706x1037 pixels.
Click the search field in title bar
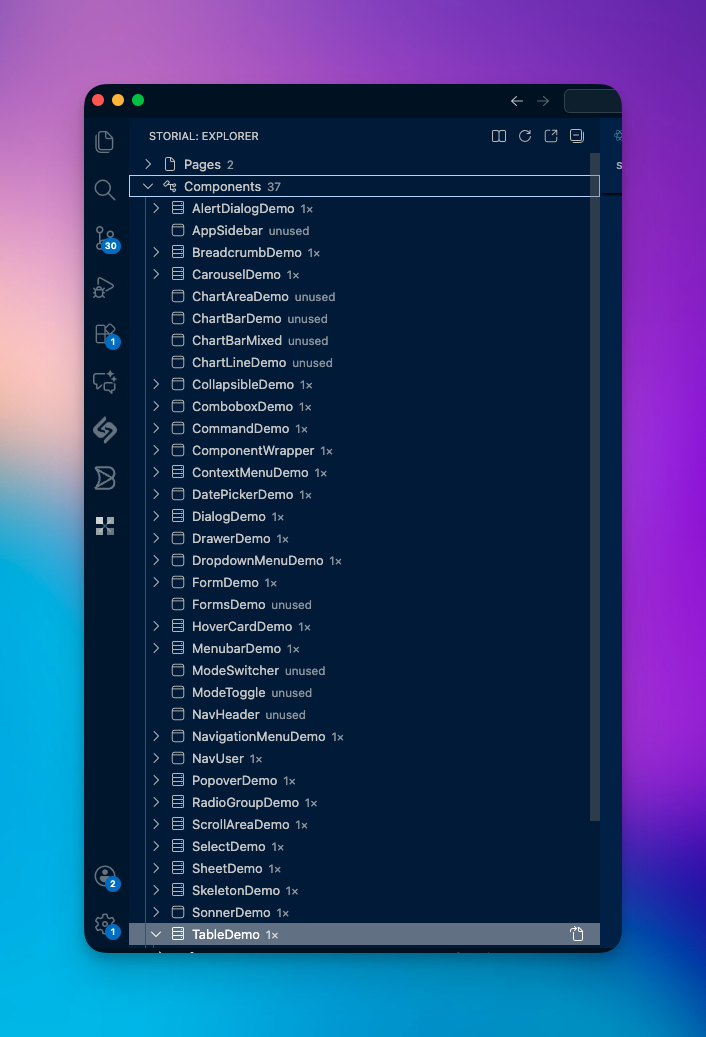[x=592, y=101]
